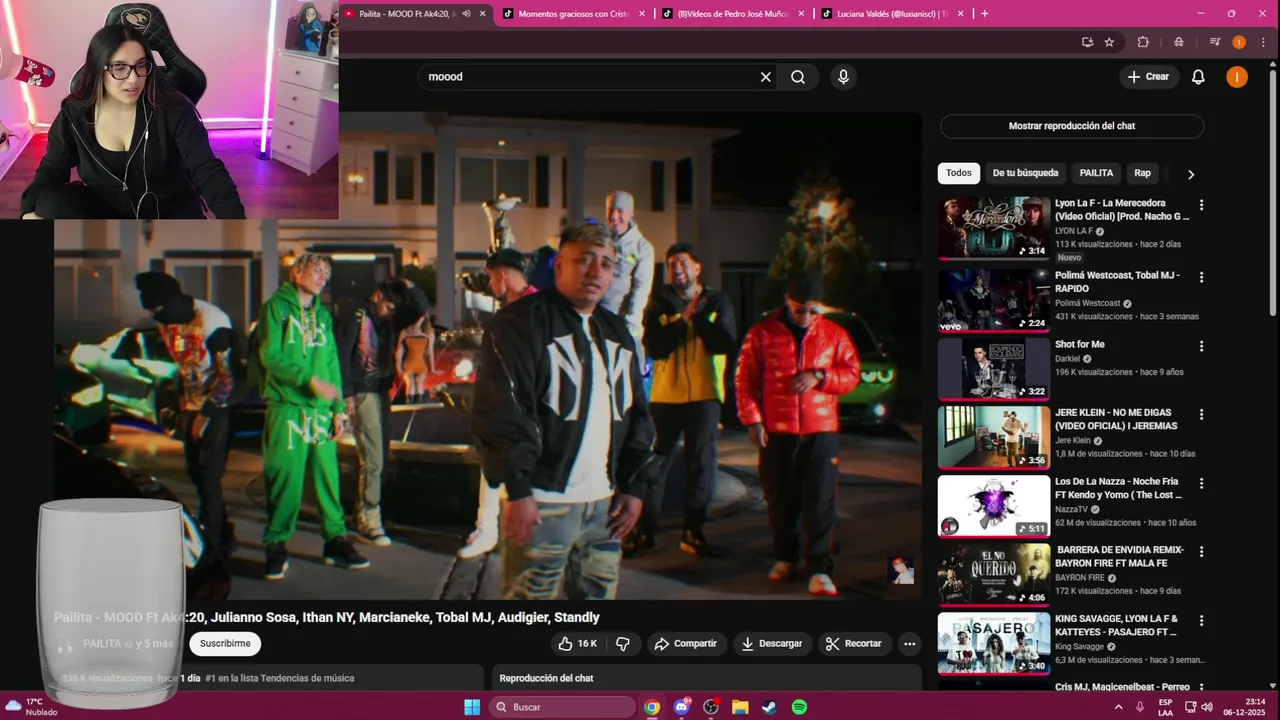This screenshot has width=1280, height=720.
Task: Select the Todos filter chip
Action: [x=958, y=173]
